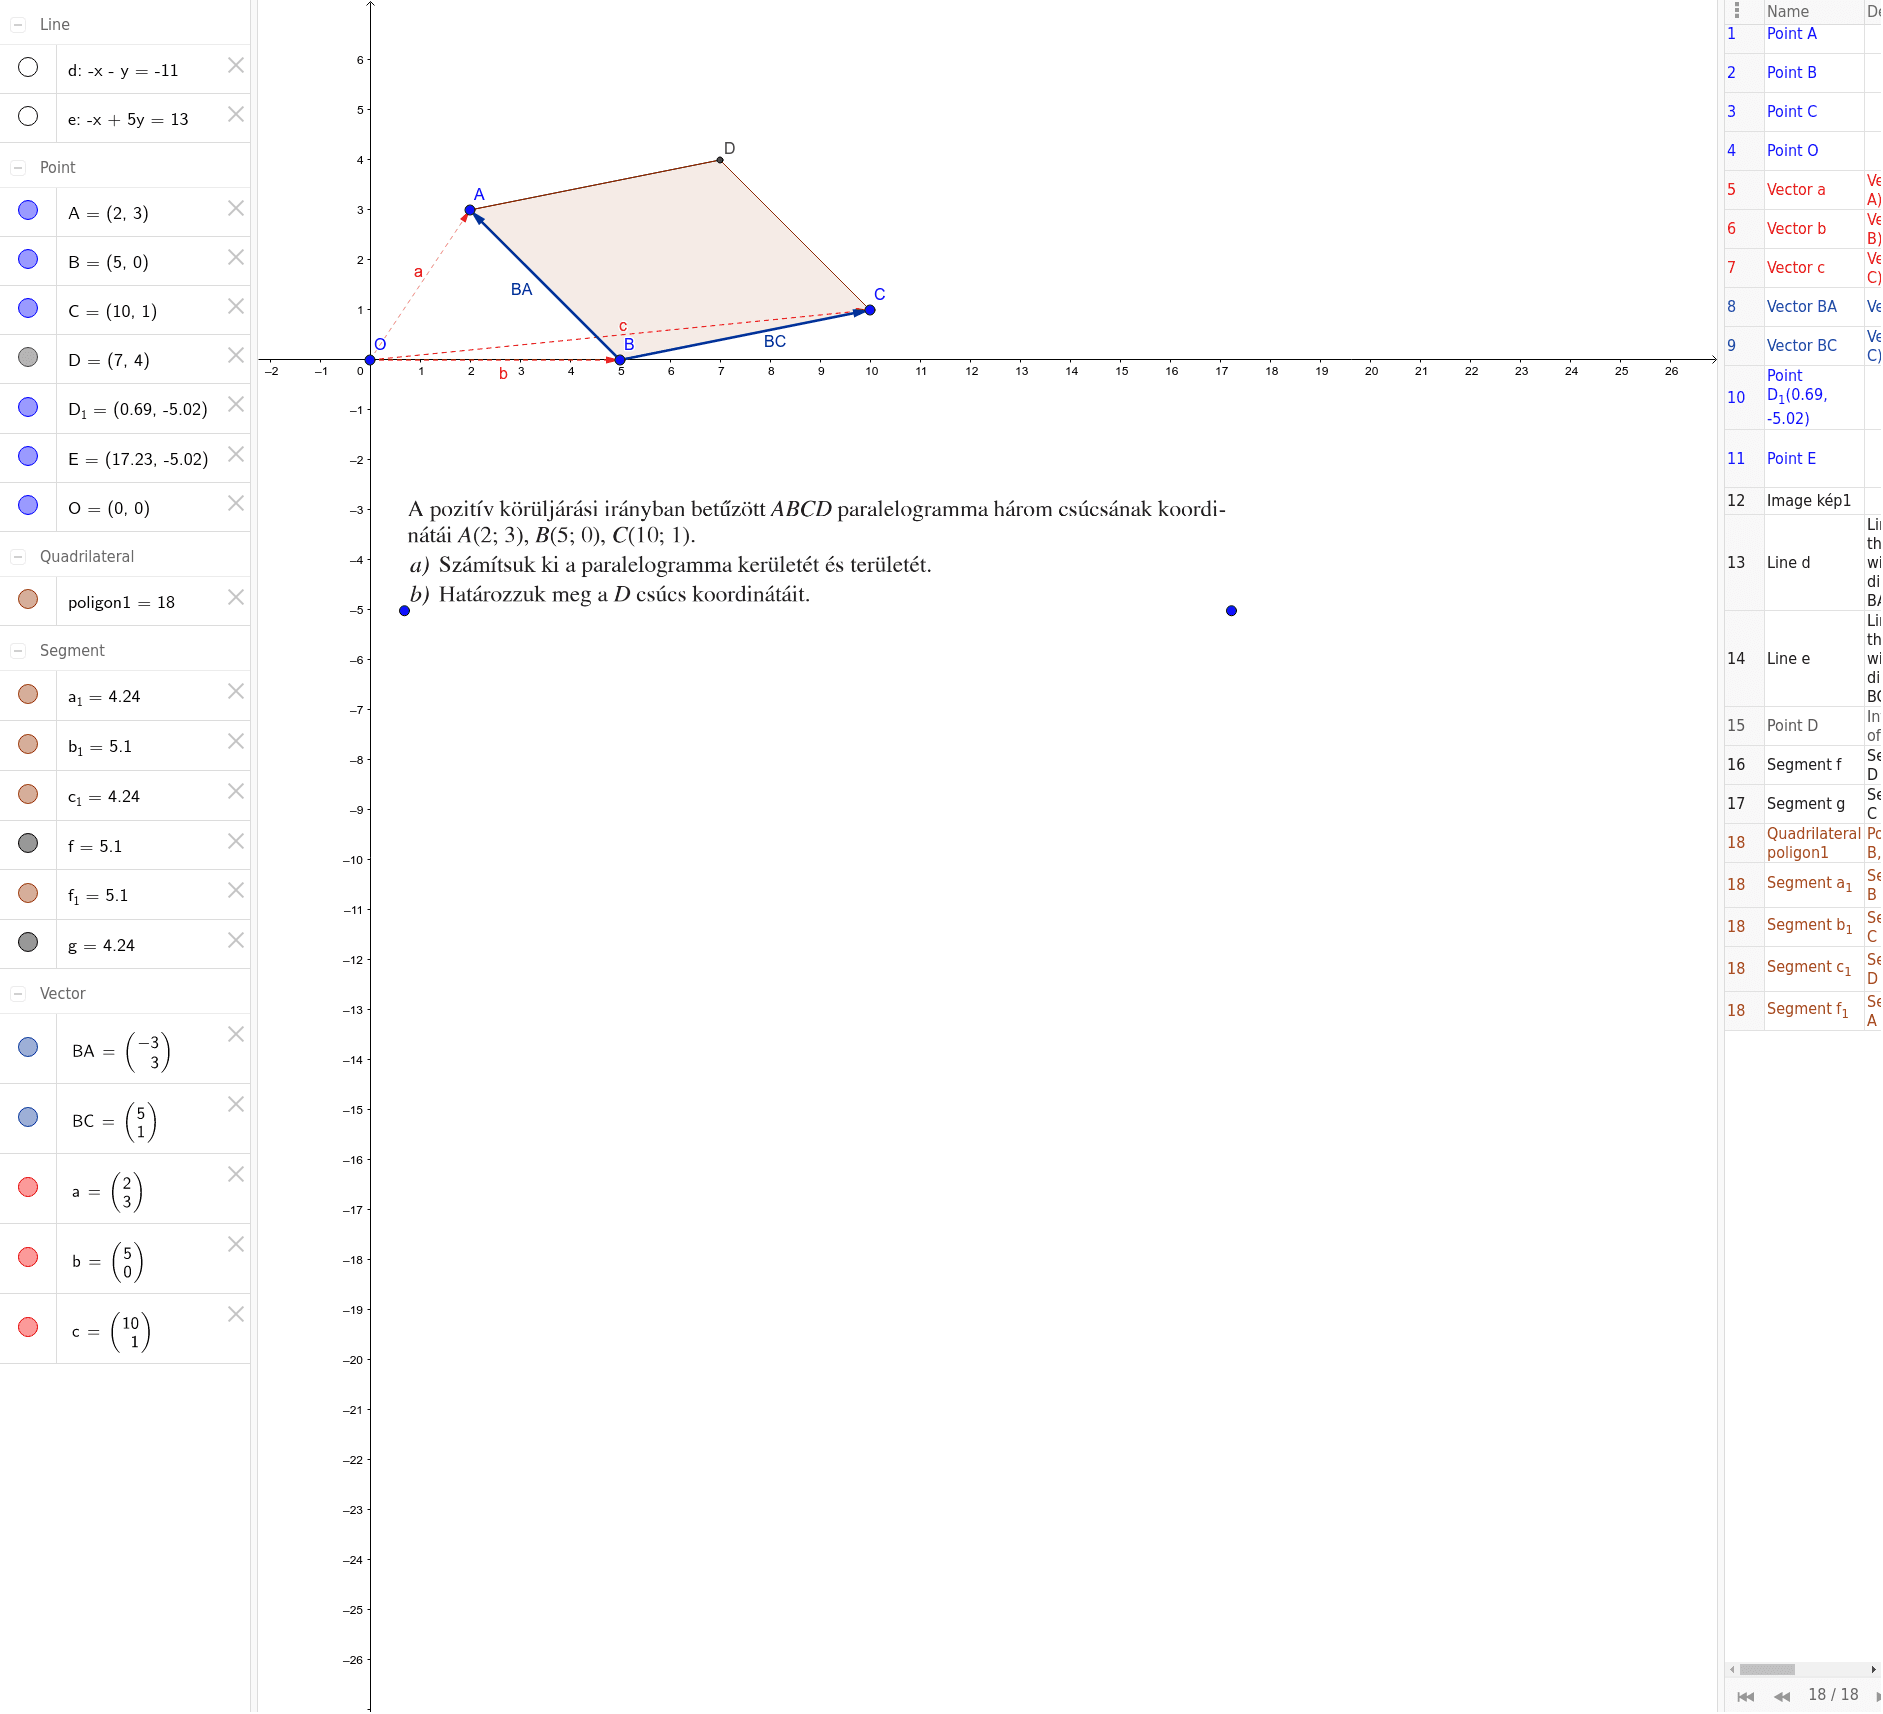Toggle red visibility circle of vector c
The image size is (1883, 1714).
(x=28, y=1327)
